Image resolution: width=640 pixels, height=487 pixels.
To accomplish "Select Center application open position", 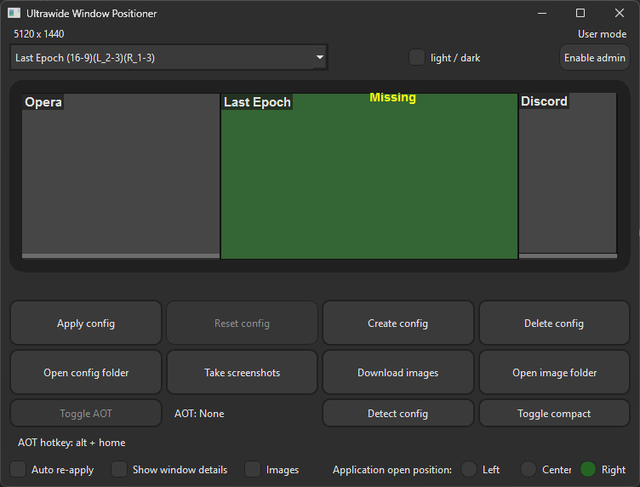I will tap(528, 469).
